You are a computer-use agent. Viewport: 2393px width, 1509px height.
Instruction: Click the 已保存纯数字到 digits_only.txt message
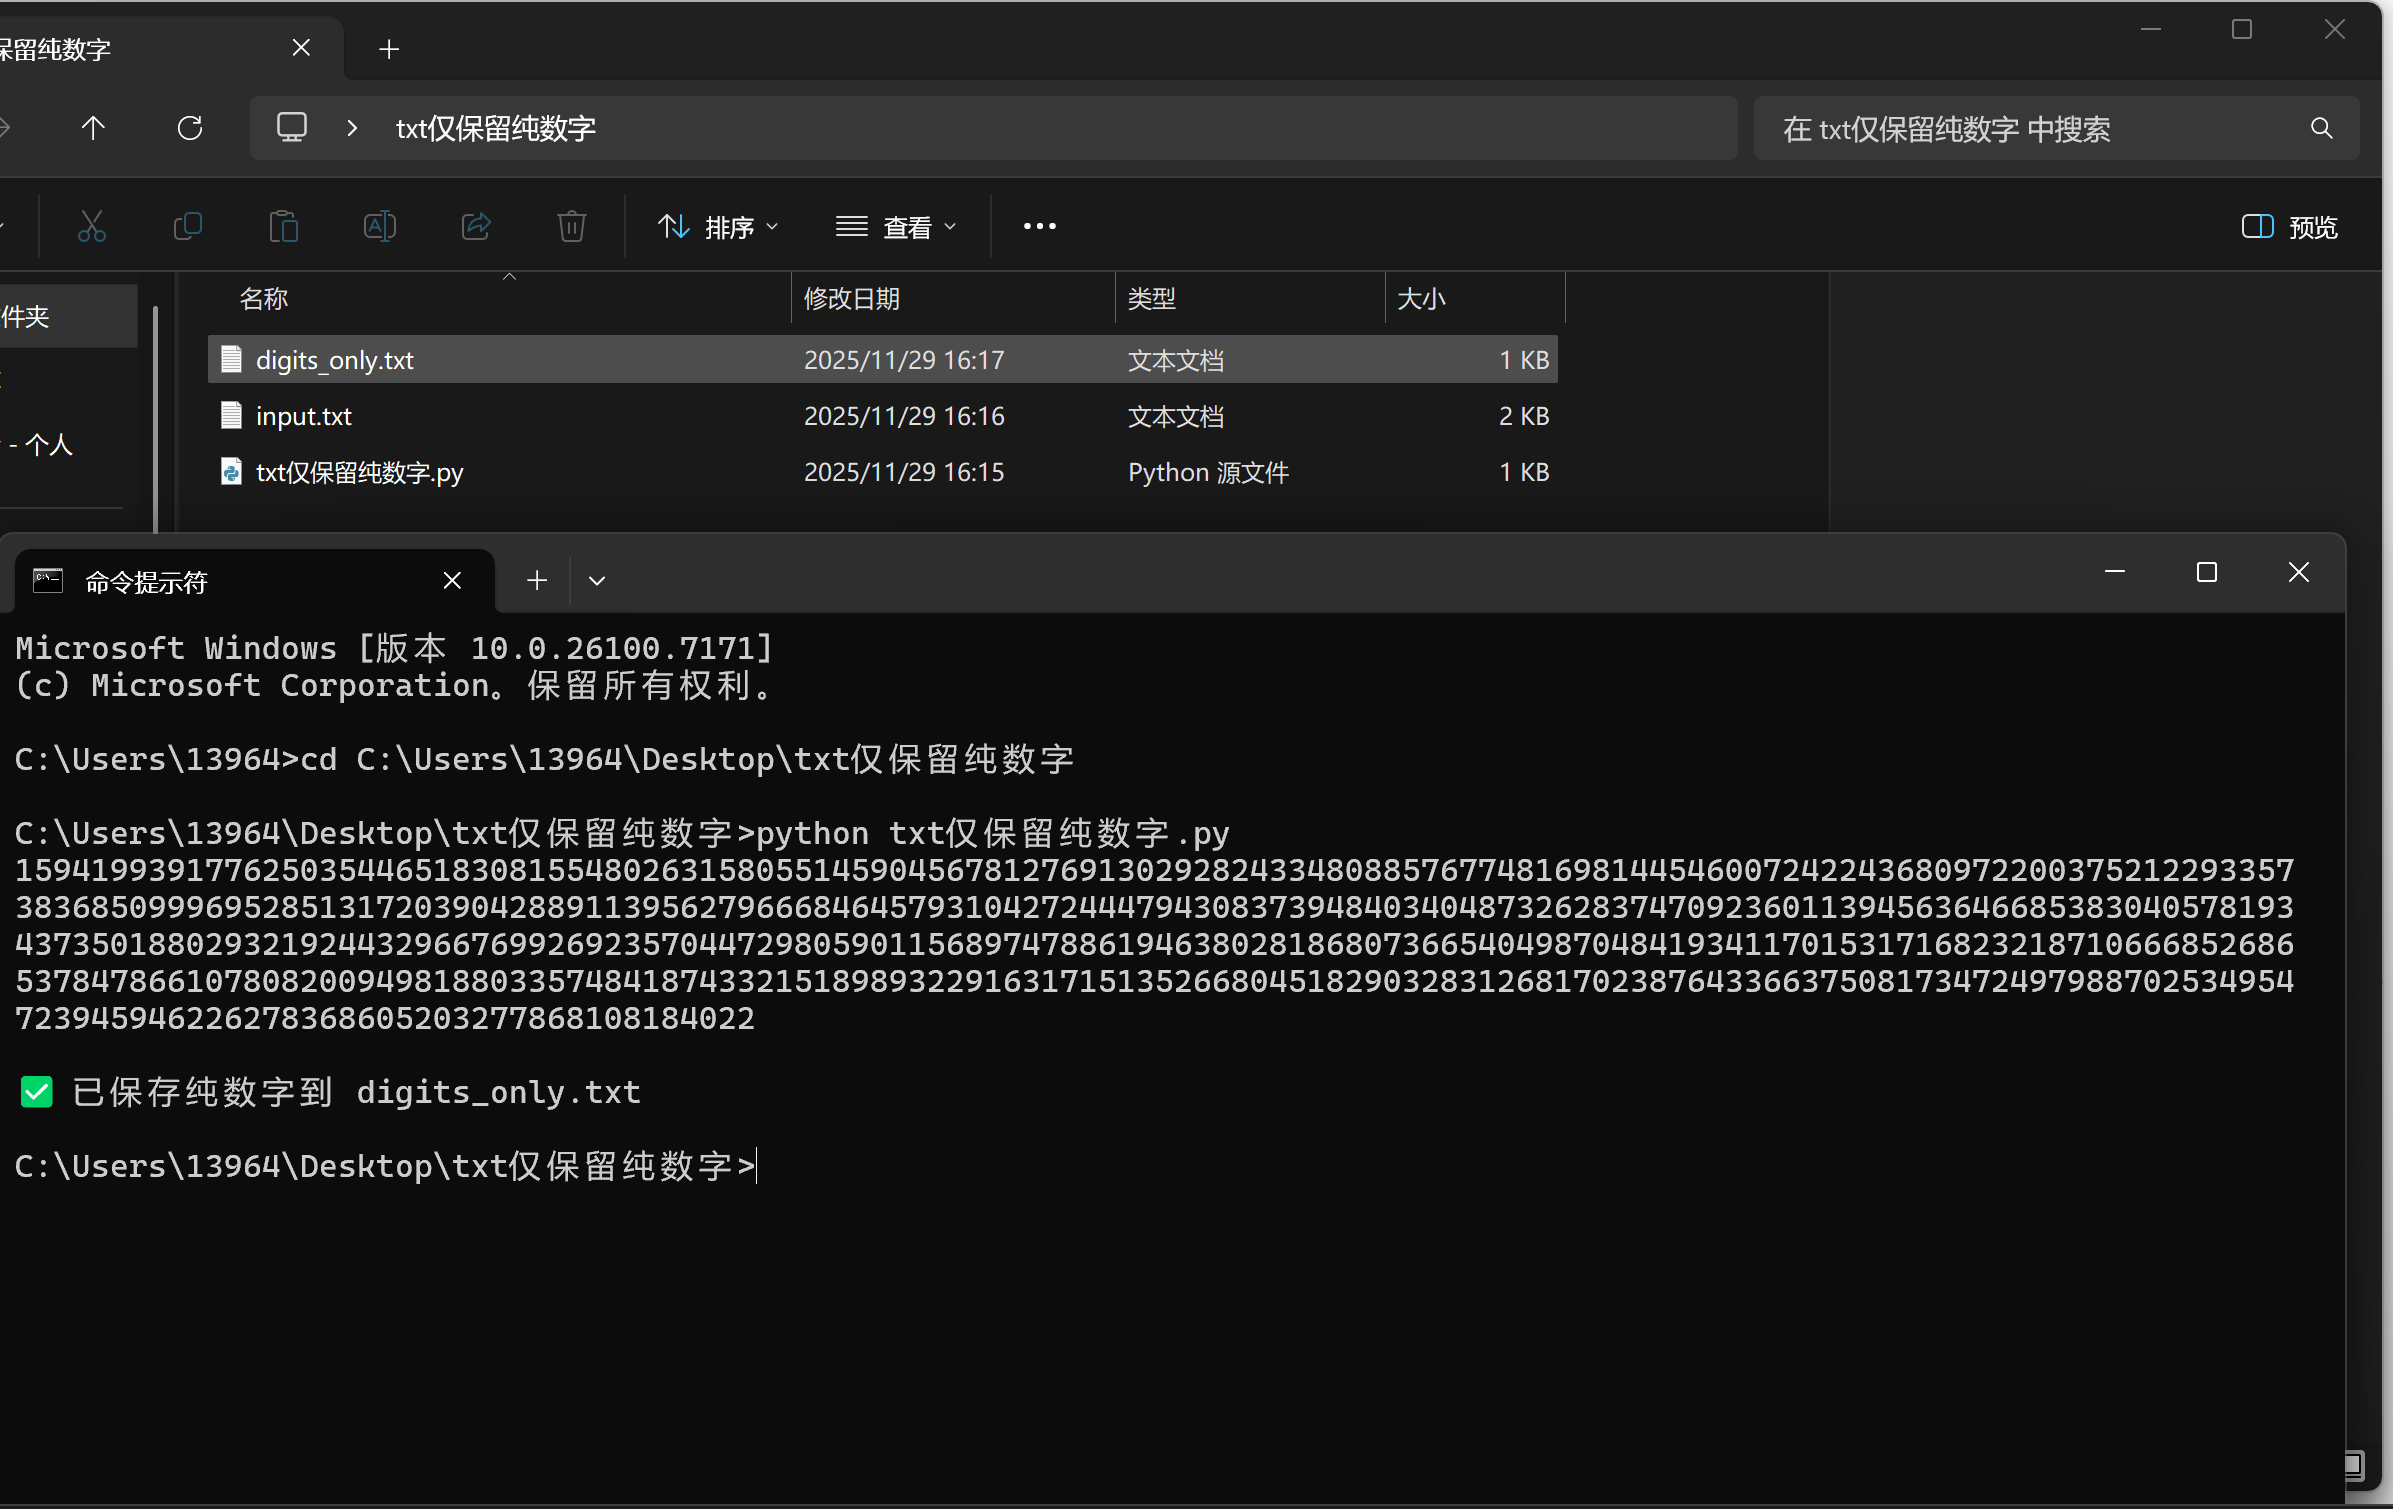pos(357,1092)
